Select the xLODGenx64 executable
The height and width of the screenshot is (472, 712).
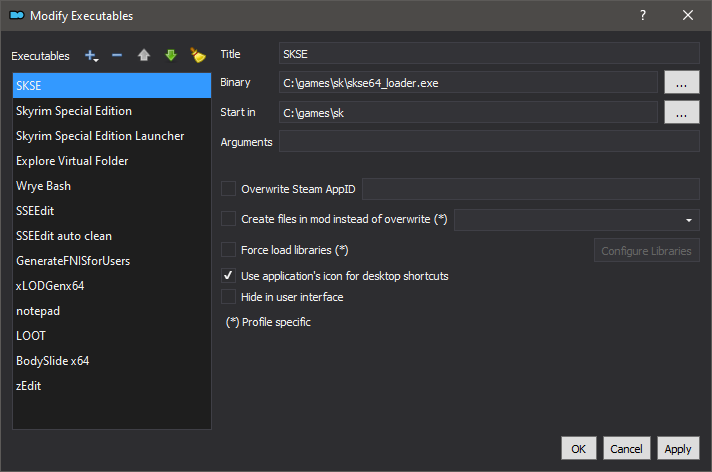pyautogui.click(x=112, y=286)
